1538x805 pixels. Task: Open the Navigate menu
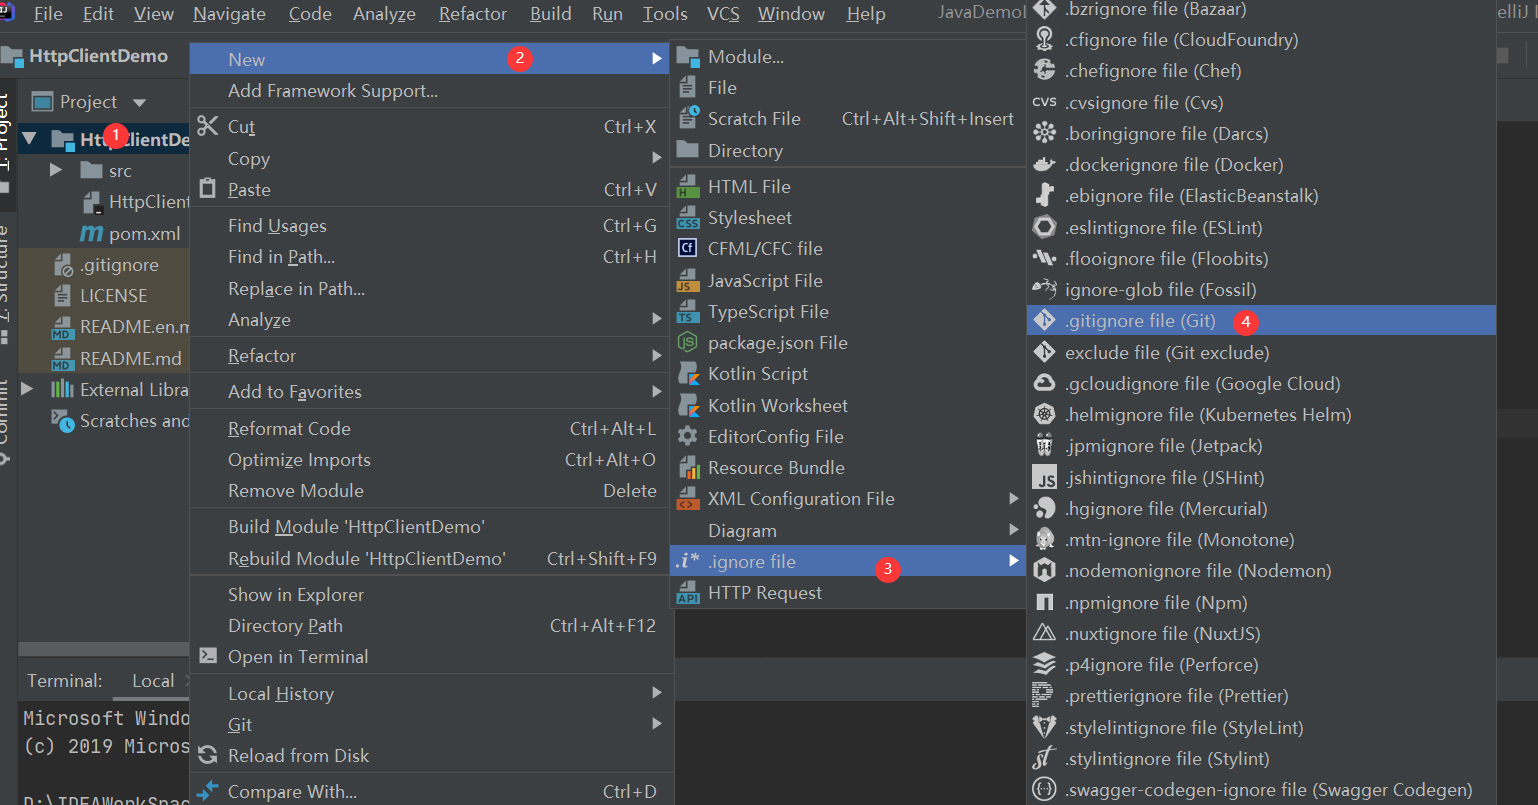229,14
